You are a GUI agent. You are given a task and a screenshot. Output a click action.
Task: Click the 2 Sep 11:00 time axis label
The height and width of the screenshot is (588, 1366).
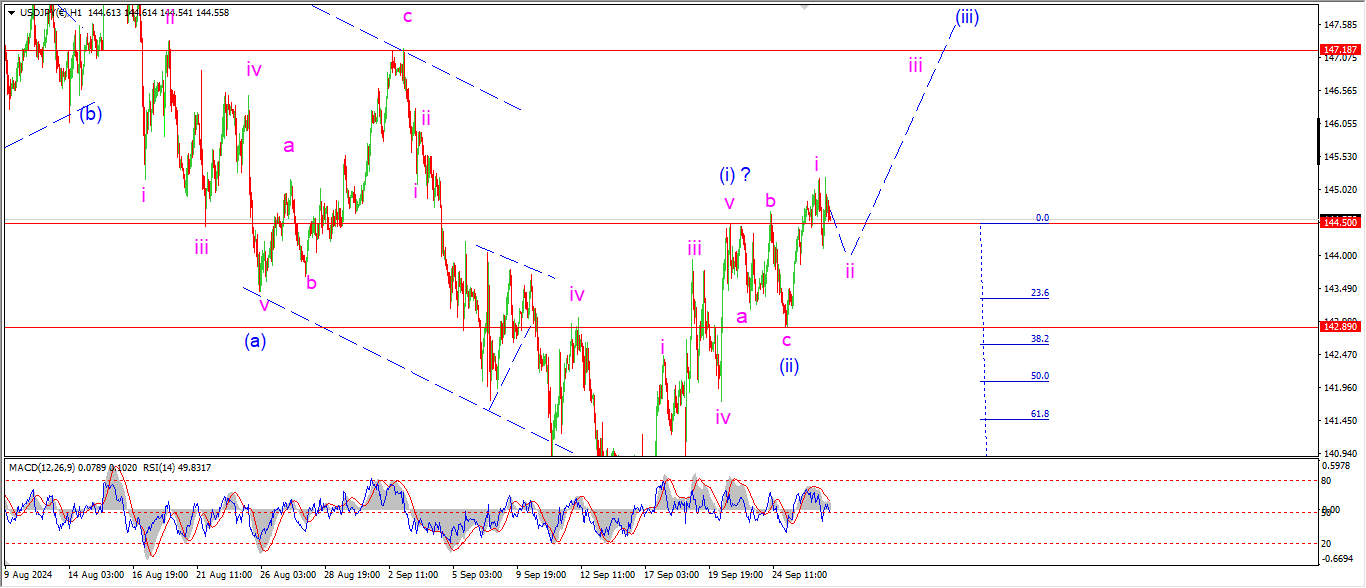412,575
